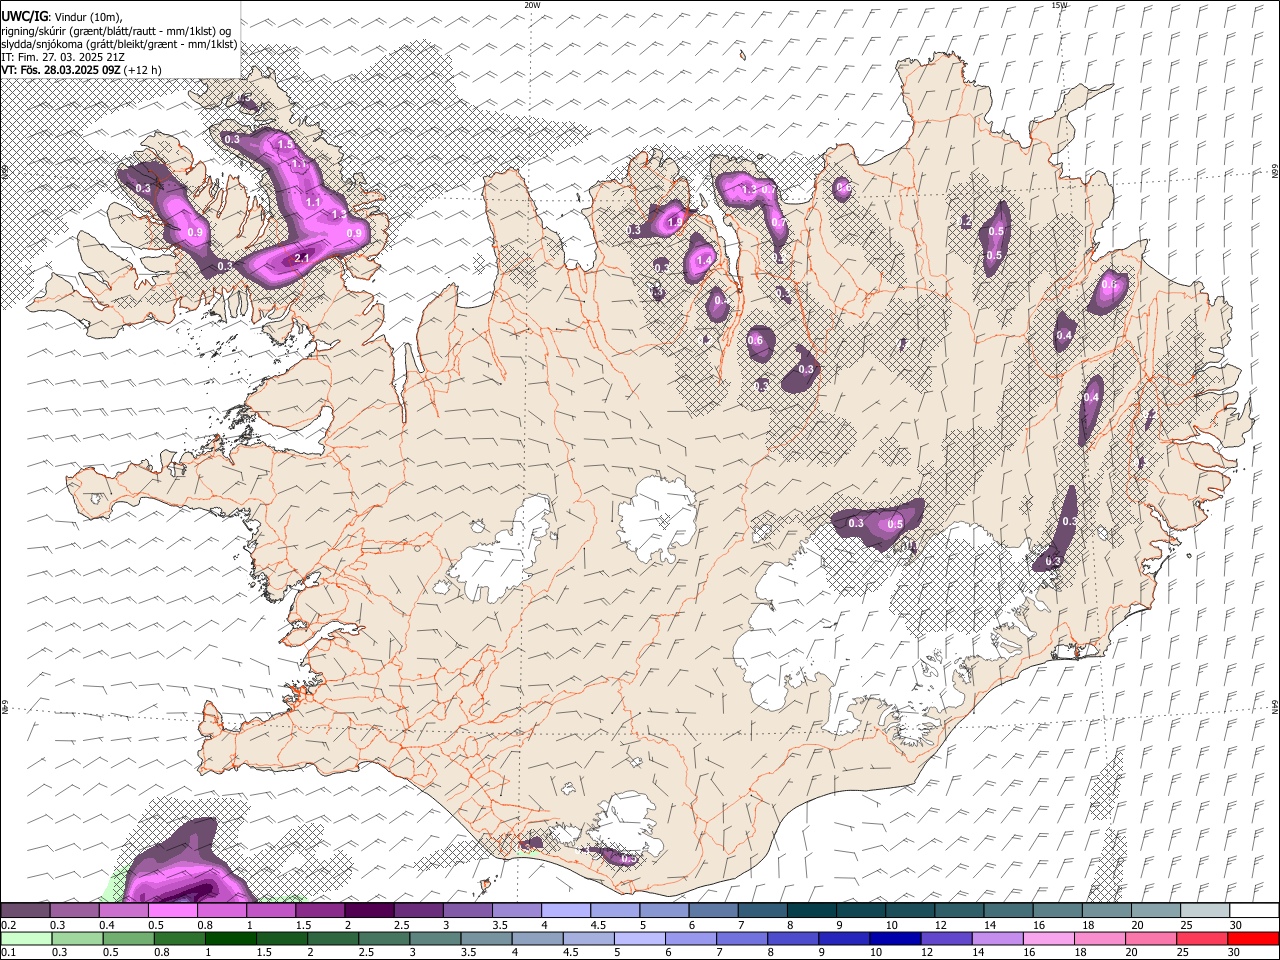1280x960 pixels.
Task: Pick the snow legend swatch starting at 0.4
Action: (124, 910)
